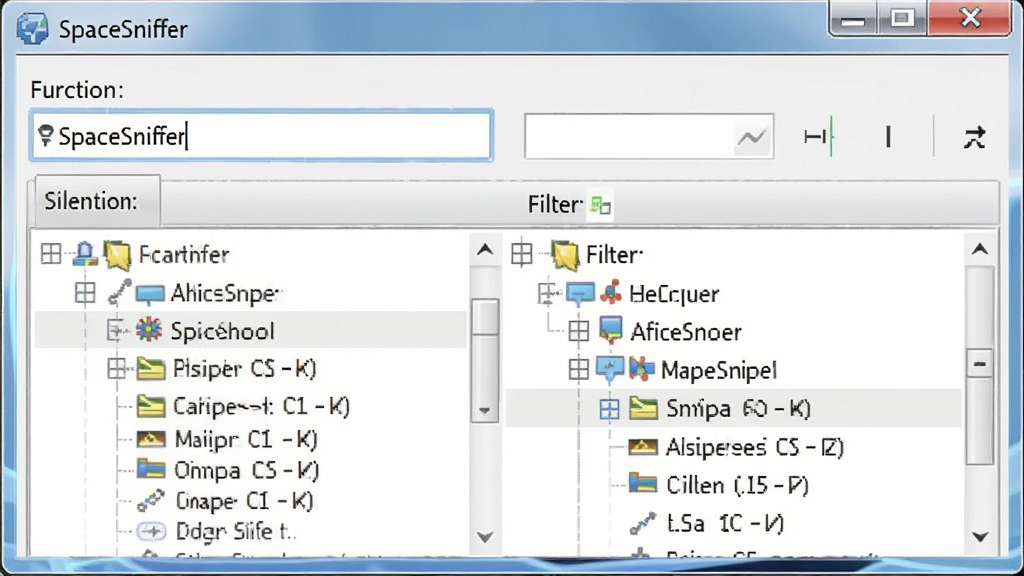Image resolution: width=1024 pixels, height=576 pixels.
Task: Click the bell icon beside Fcartinfer
Action: 85,253
